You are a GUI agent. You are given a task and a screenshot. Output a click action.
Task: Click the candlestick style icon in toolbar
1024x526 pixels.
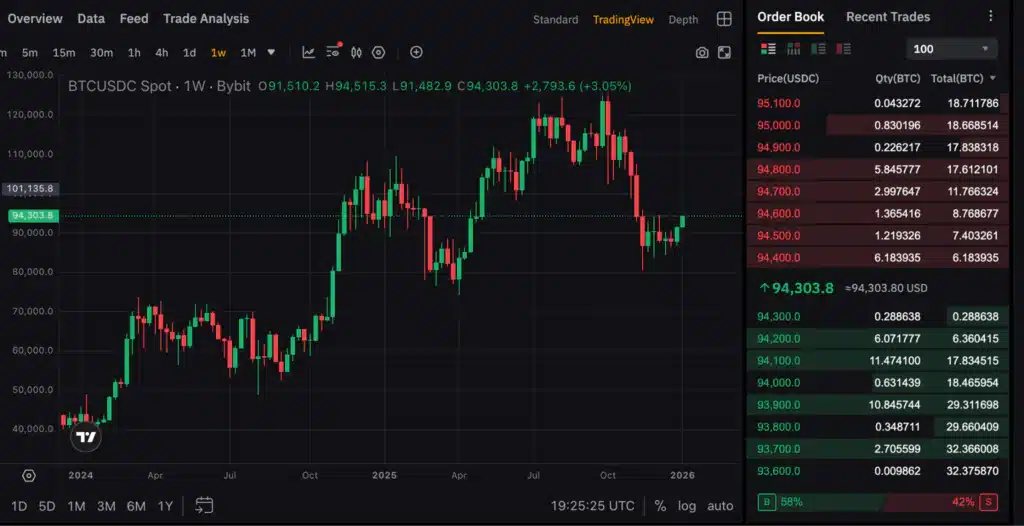click(356, 52)
